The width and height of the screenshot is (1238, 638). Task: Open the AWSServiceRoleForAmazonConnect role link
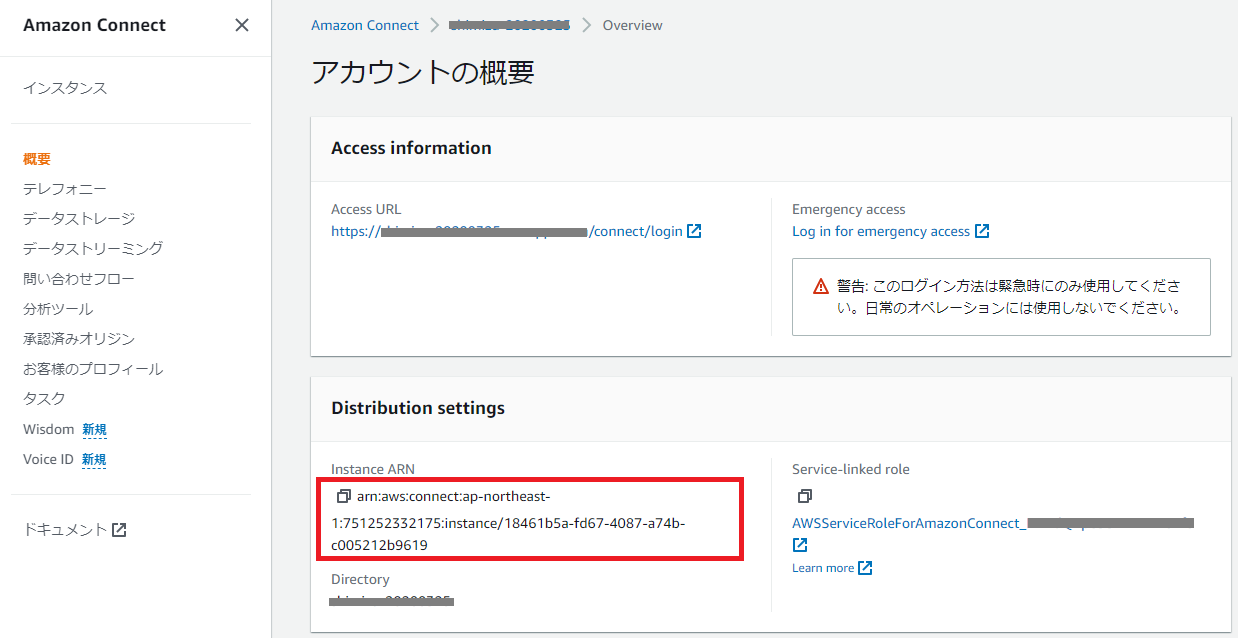pyautogui.click(x=993, y=523)
